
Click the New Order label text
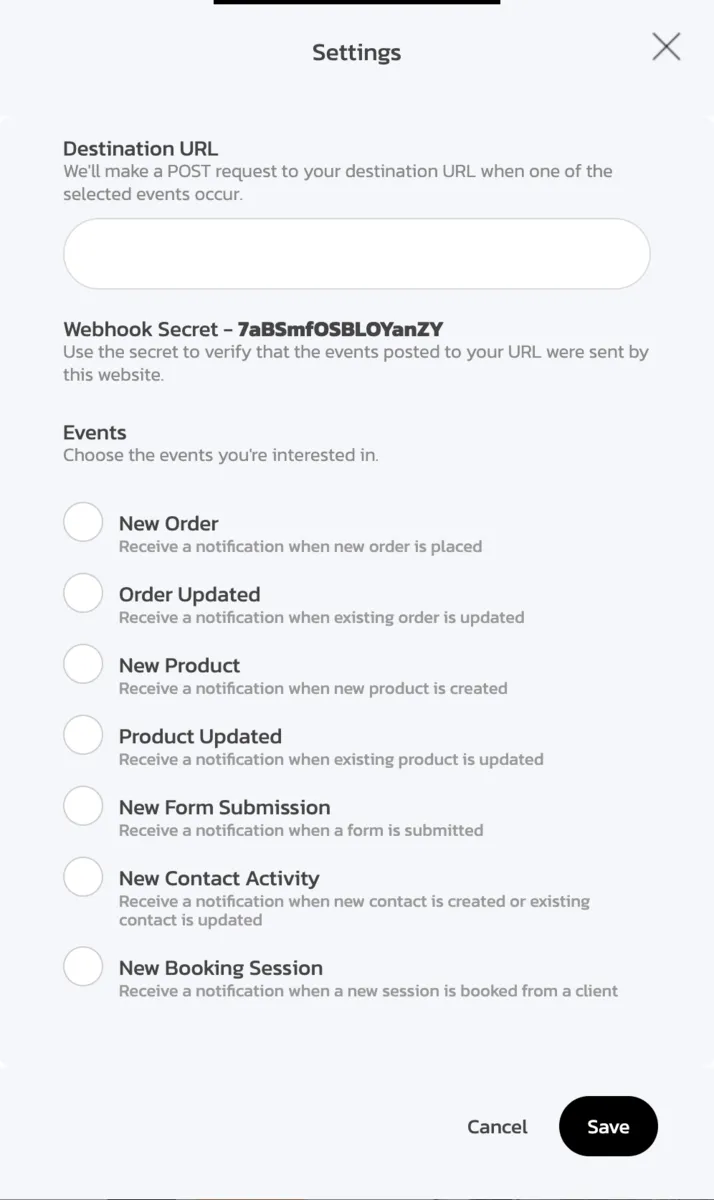[x=168, y=523]
